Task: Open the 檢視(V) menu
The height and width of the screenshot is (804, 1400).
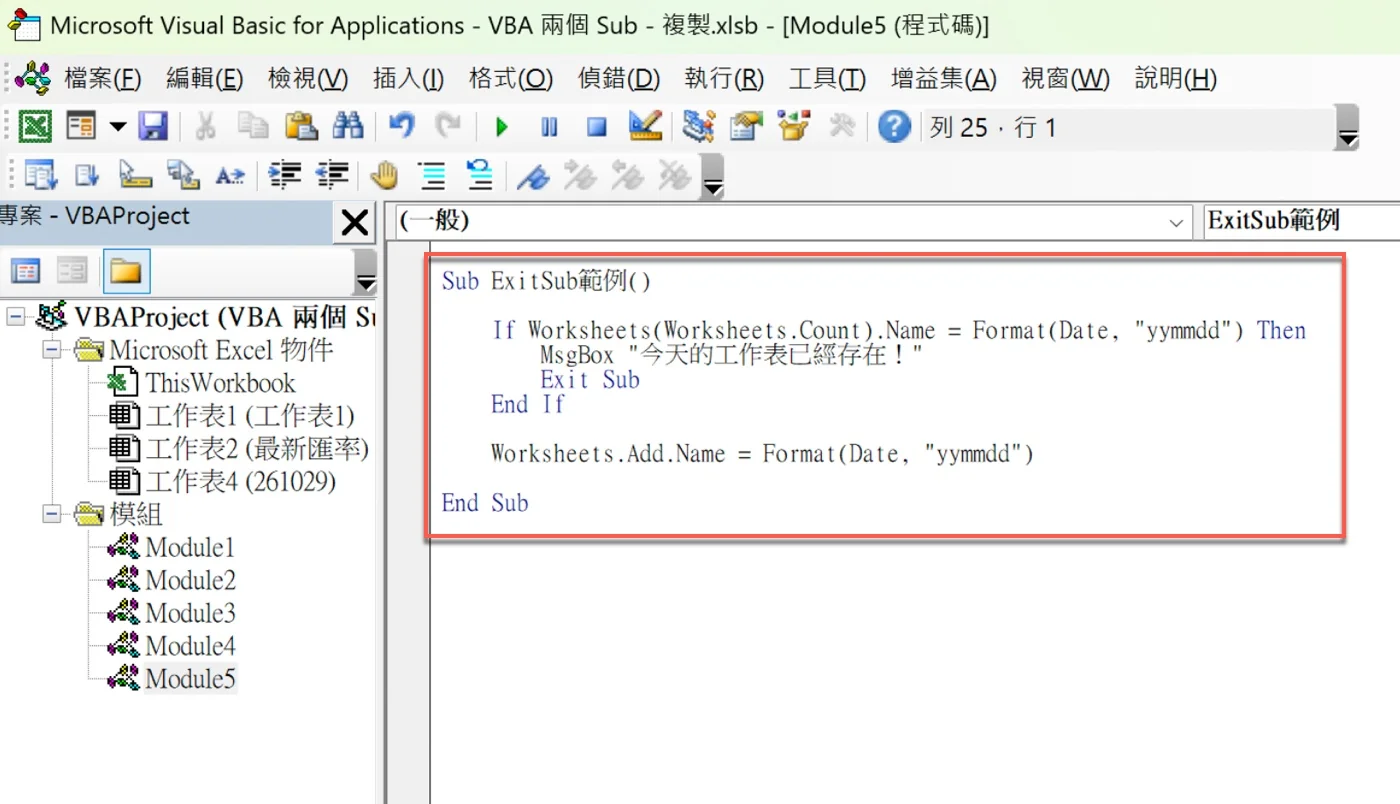Action: [308, 79]
